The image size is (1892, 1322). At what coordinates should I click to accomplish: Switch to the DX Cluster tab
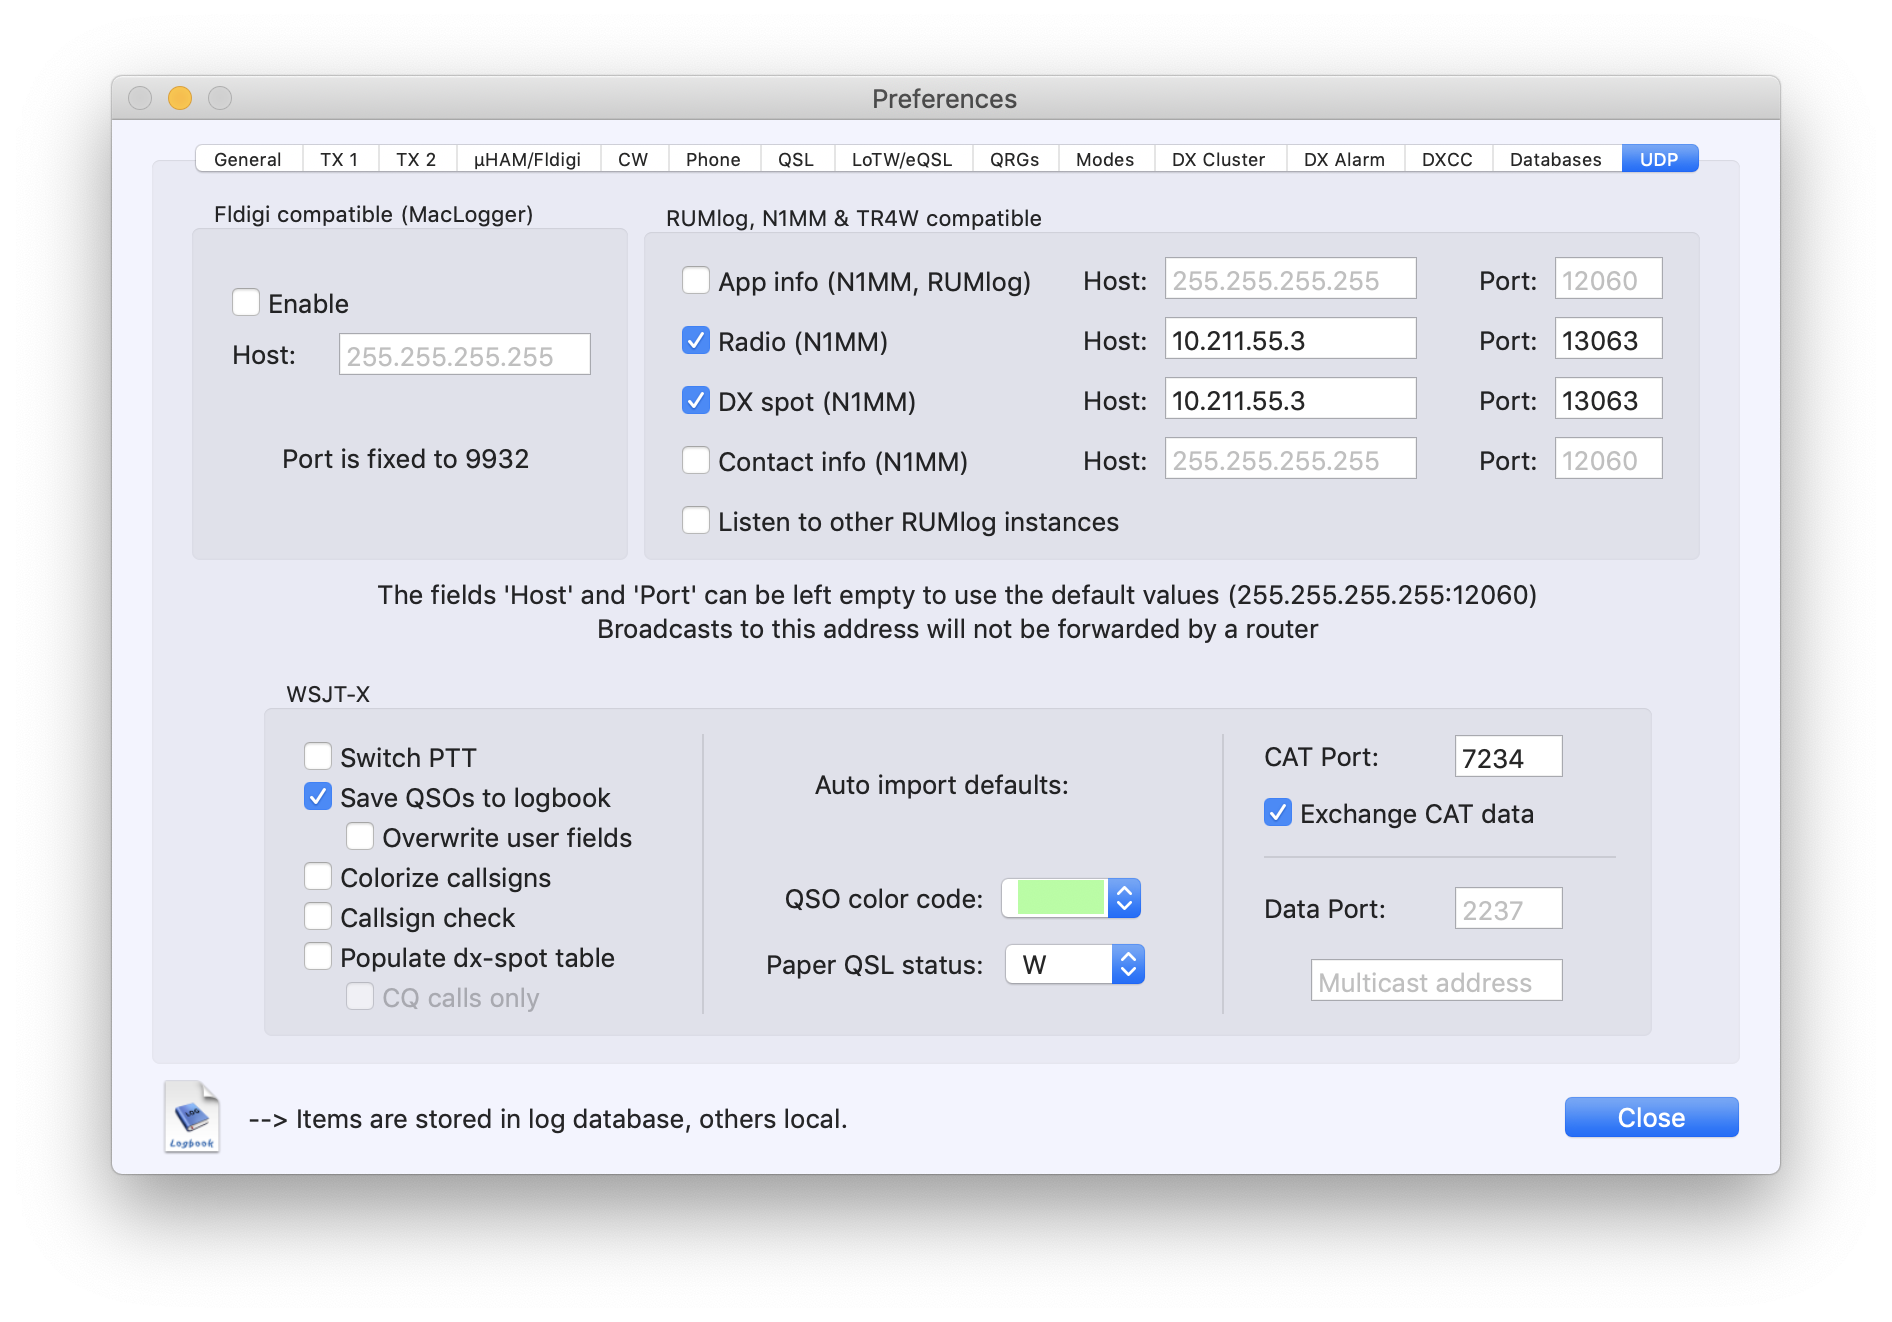point(1218,159)
